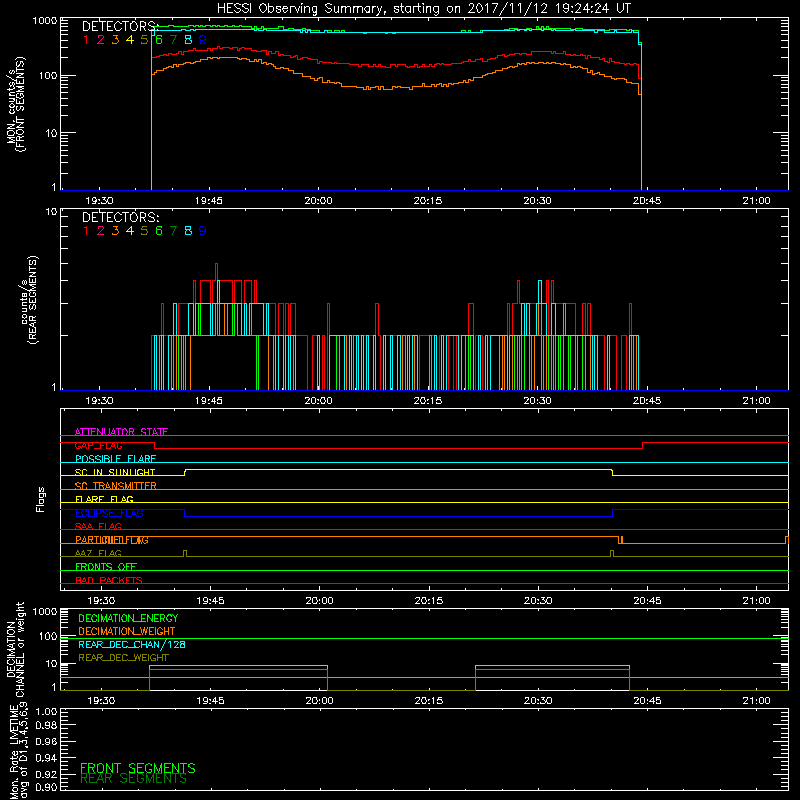The image size is (800, 800).
Task: Click the 10 y-axis value of the rear segments plot
Action: pyautogui.click(x=52, y=211)
